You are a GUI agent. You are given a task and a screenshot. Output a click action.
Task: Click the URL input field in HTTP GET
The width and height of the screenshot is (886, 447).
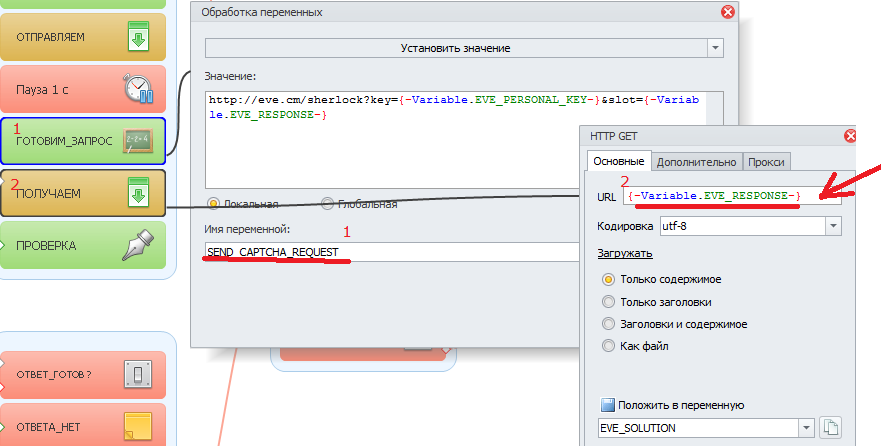click(x=730, y=195)
